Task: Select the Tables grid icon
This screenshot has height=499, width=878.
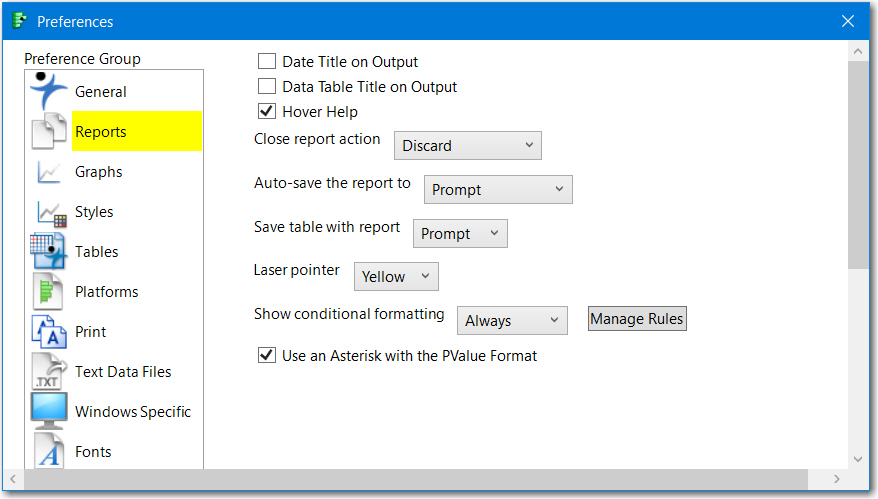Action: coord(48,252)
